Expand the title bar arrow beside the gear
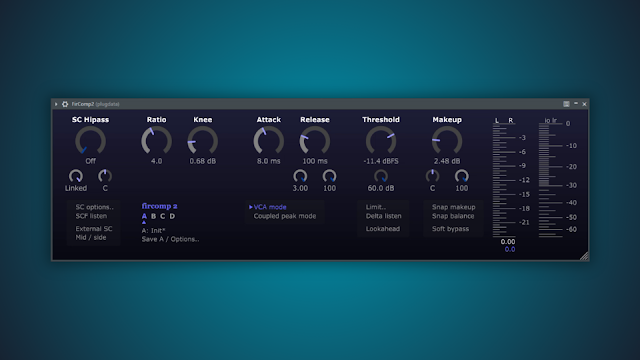Image resolution: width=640 pixels, height=360 pixels. [56, 104]
